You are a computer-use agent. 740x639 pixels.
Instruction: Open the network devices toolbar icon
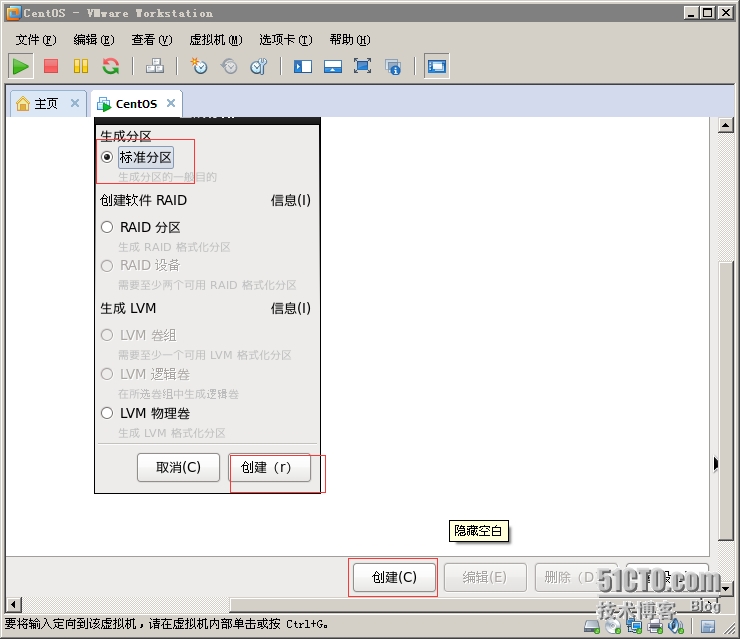155,66
